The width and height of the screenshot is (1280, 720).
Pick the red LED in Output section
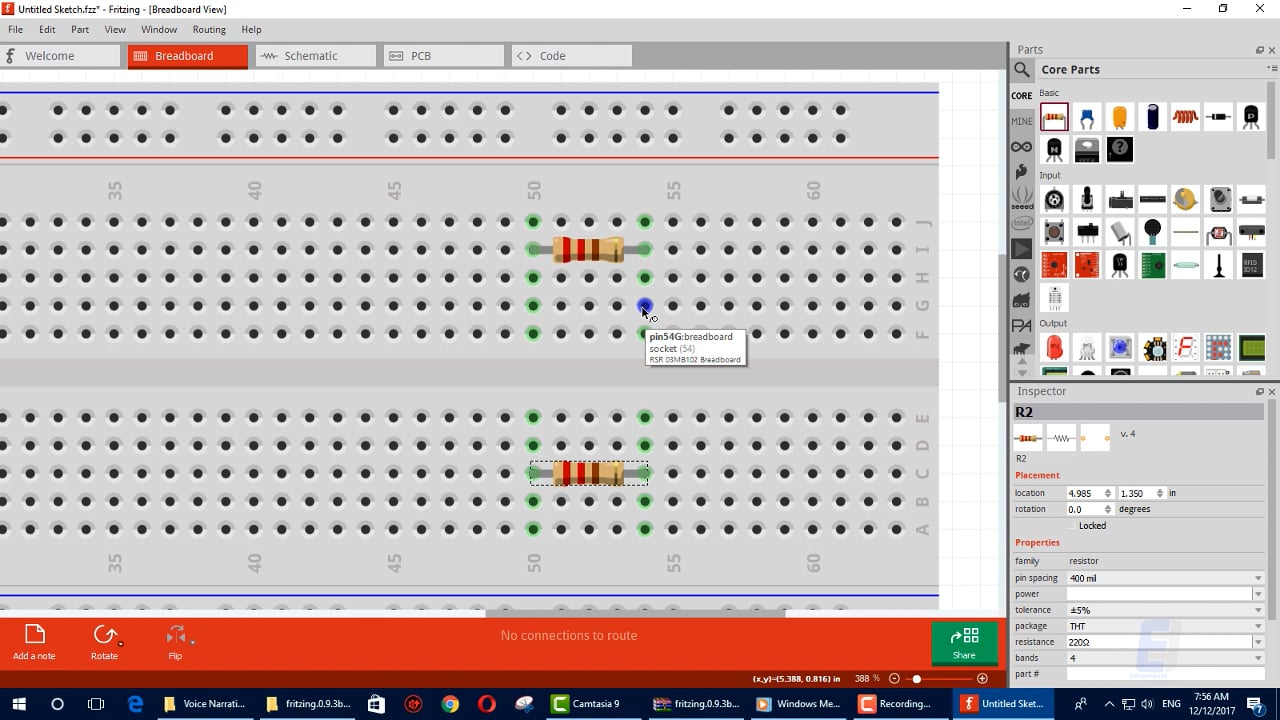[1054, 347]
